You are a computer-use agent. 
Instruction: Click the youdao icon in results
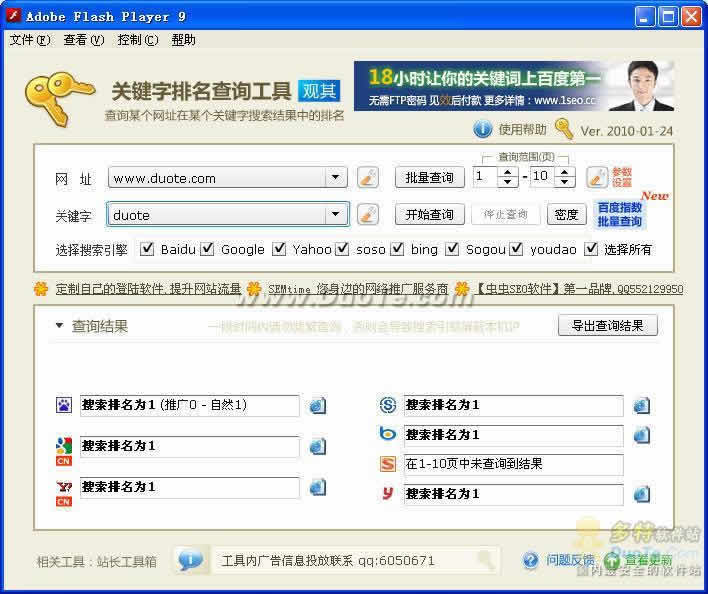click(x=387, y=493)
